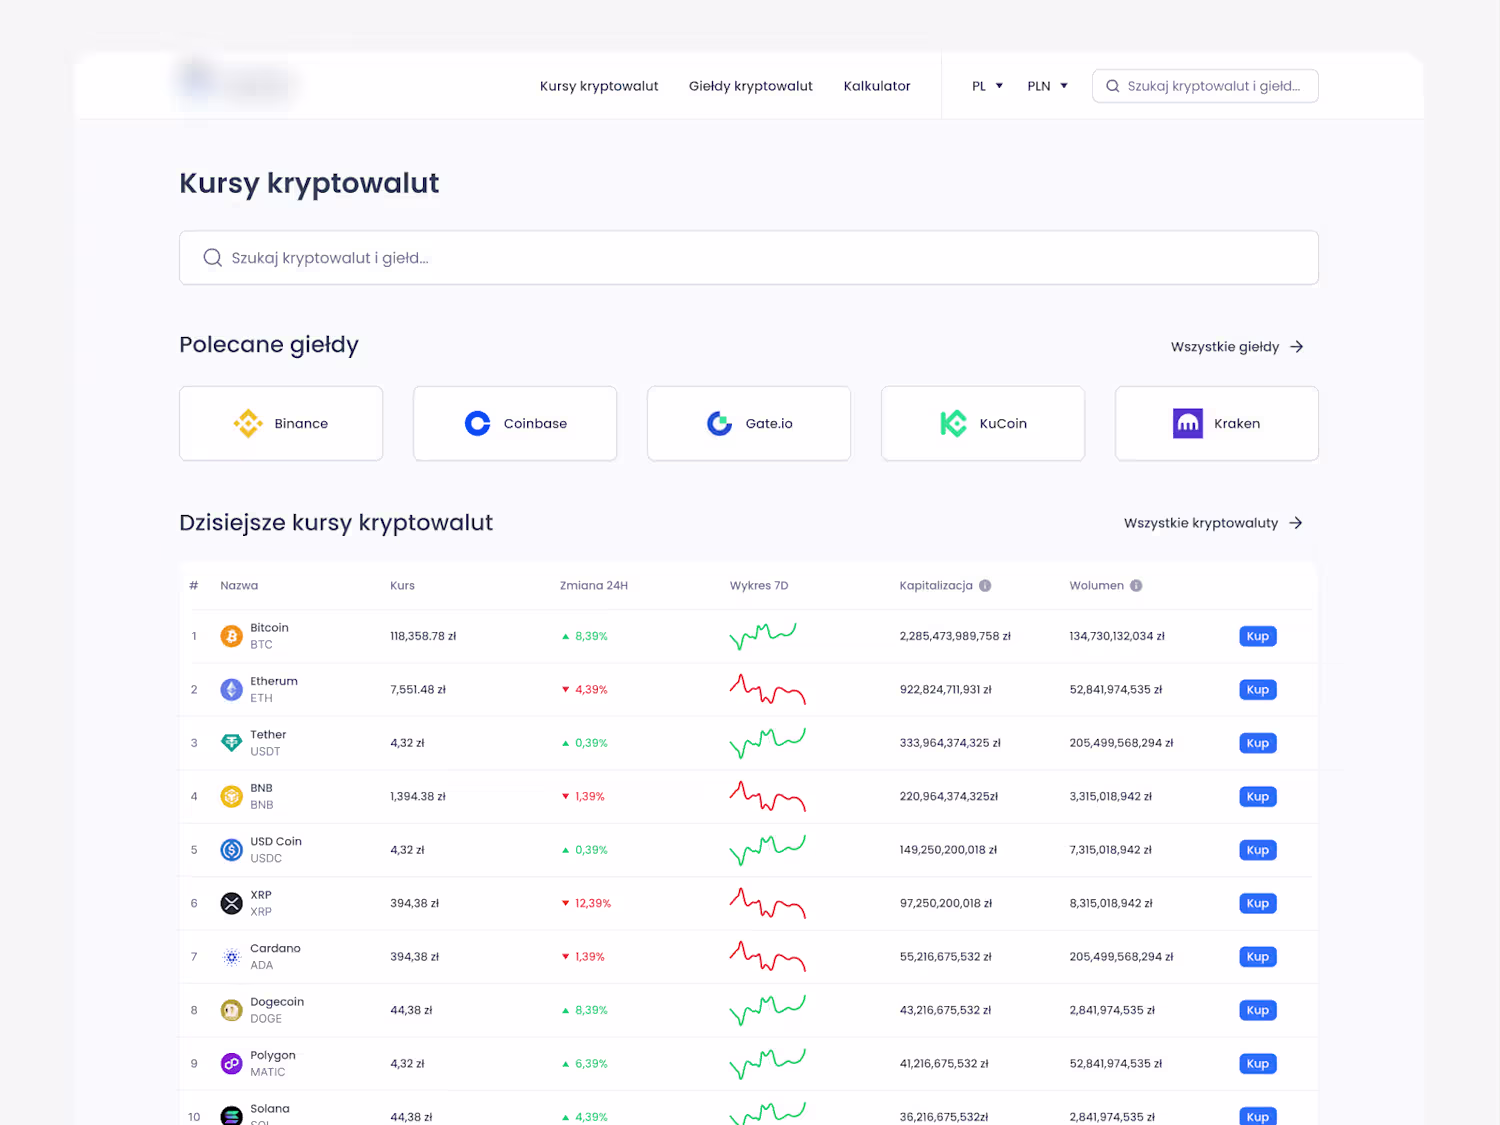Click the Dogecoin name text
Viewport: 1500px width, 1125px height.
pyautogui.click(x=277, y=1002)
